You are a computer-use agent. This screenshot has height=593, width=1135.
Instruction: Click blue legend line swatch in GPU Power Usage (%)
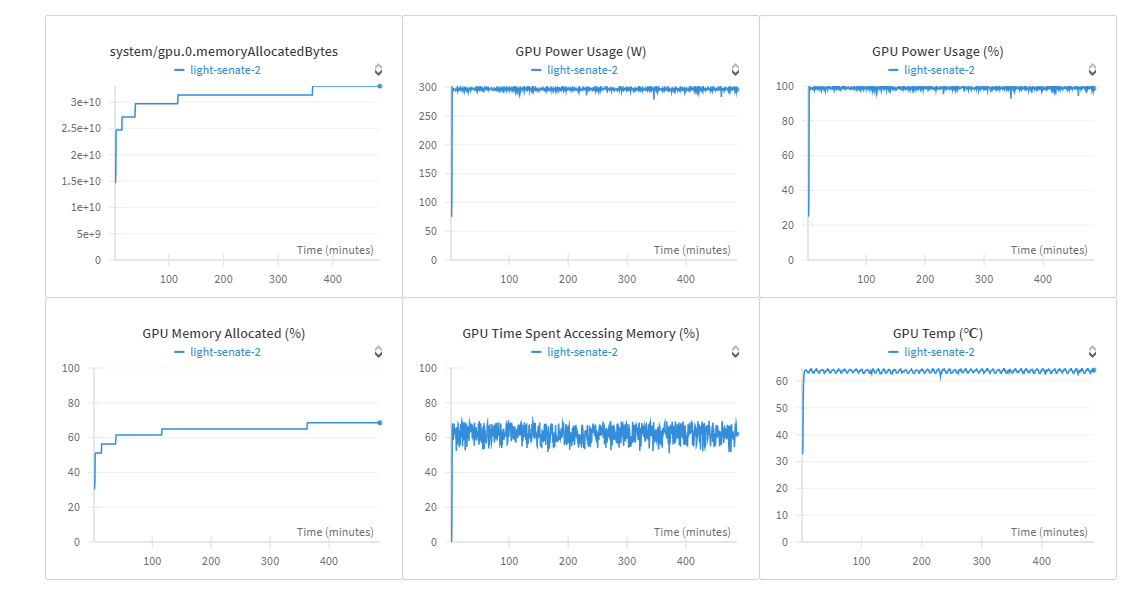[x=893, y=70]
